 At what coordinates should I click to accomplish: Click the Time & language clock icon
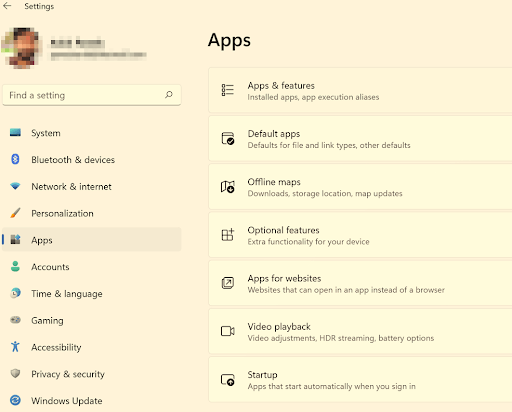pos(15,293)
